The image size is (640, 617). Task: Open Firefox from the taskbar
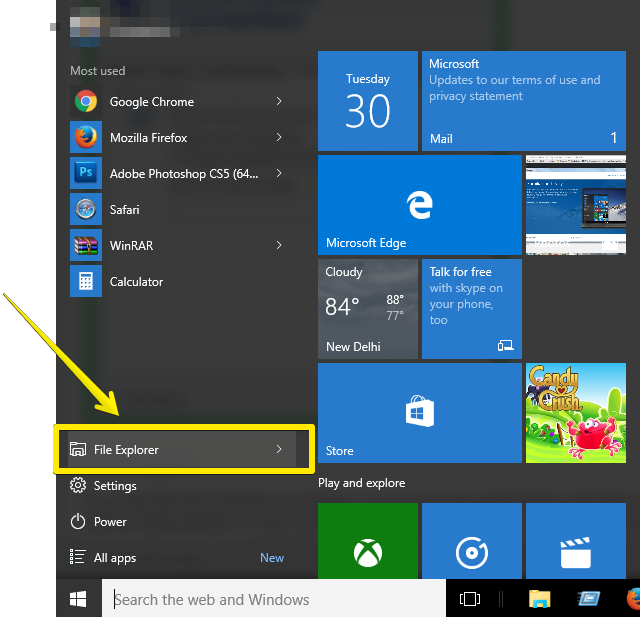tap(633, 599)
